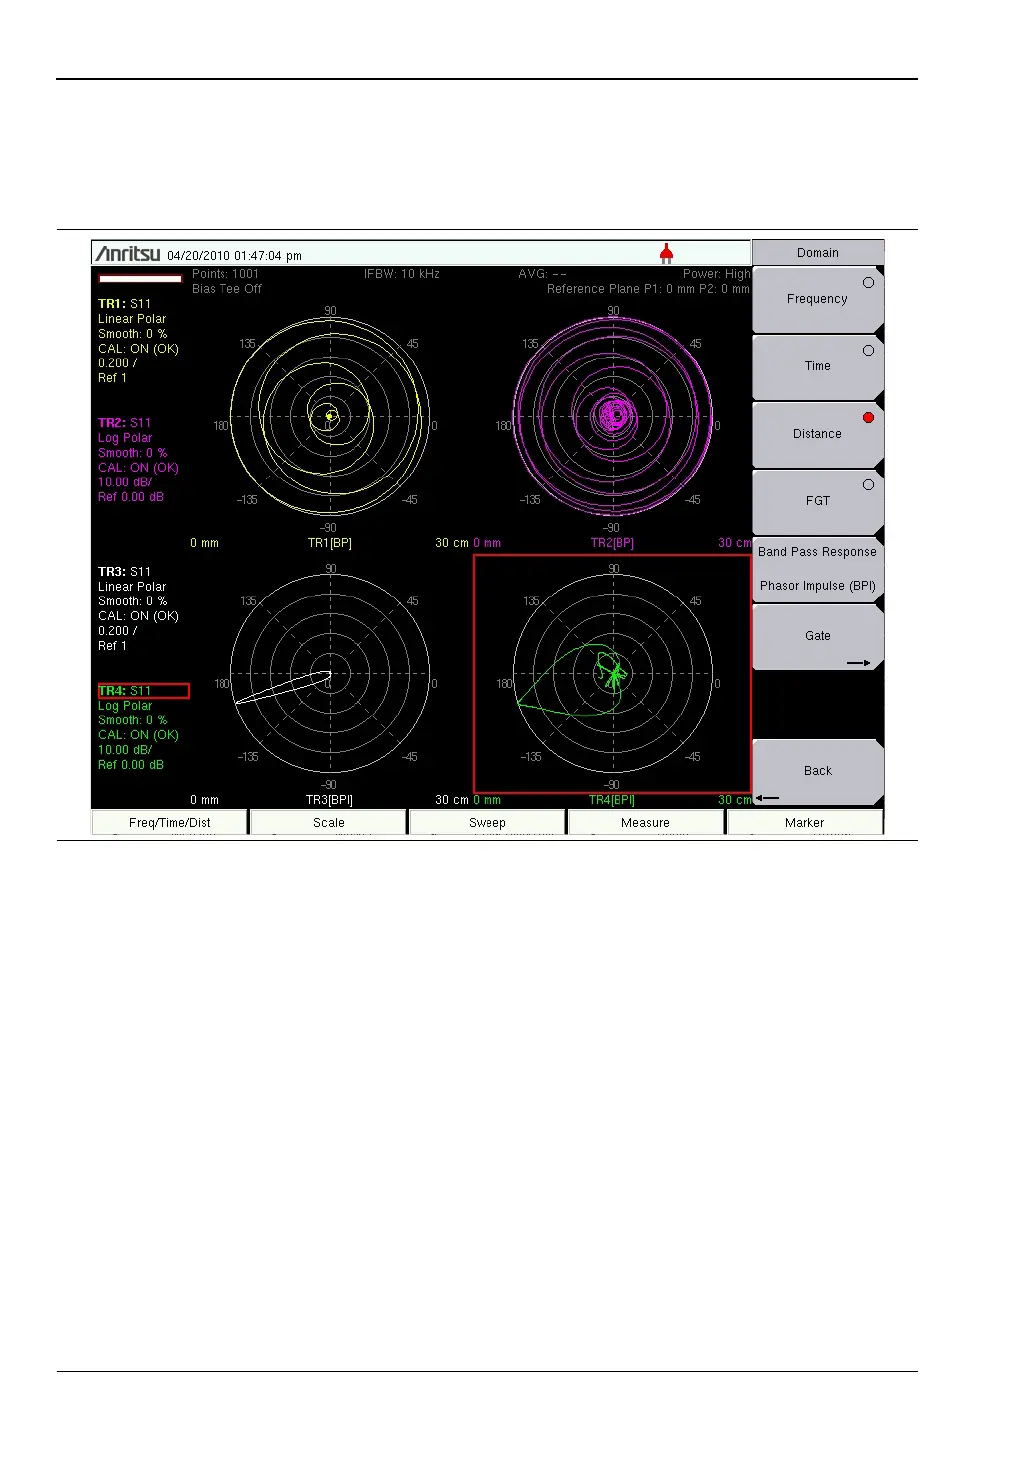Open the Sweep menu
This screenshot has width=1032, height=1457.
pyautogui.click(x=487, y=823)
